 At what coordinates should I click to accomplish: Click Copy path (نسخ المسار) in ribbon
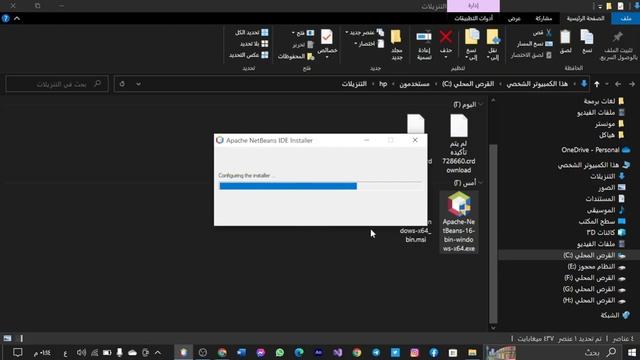pos(535,44)
